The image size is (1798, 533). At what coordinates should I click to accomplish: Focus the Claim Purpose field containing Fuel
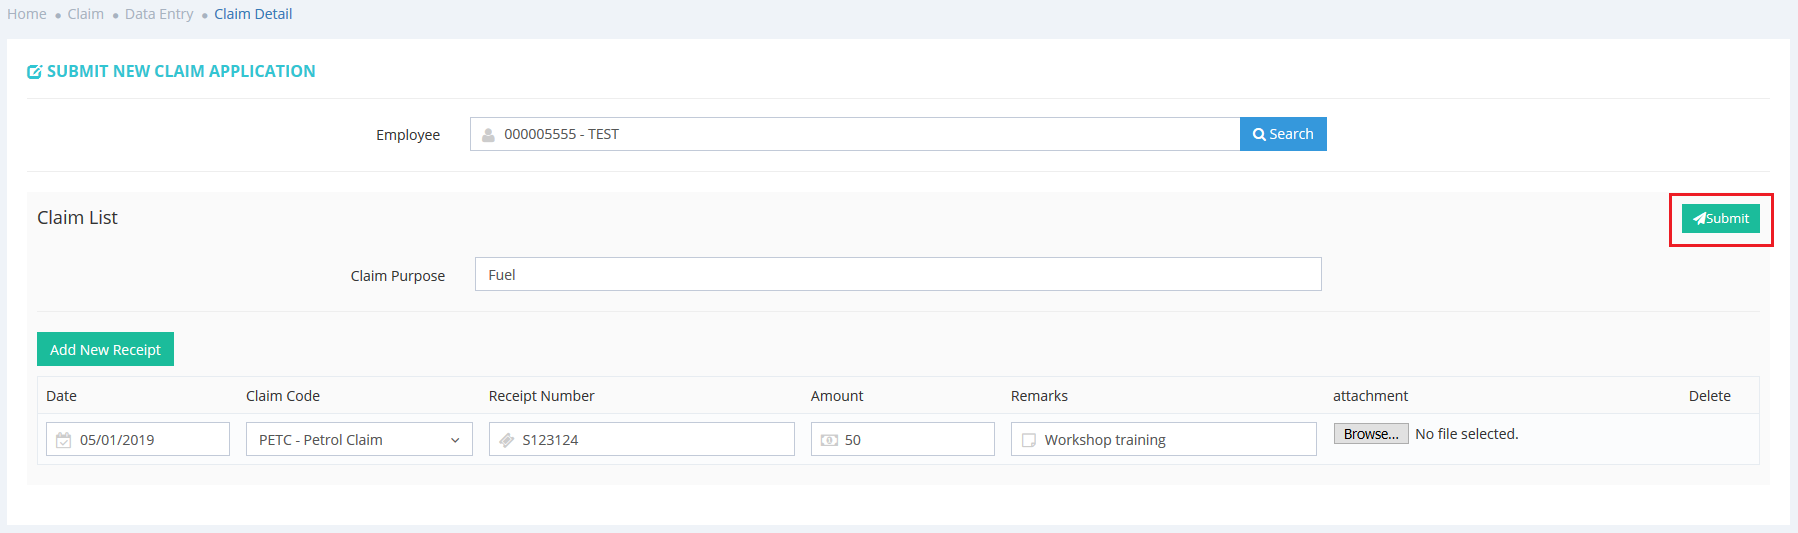pyautogui.click(x=897, y=275)
